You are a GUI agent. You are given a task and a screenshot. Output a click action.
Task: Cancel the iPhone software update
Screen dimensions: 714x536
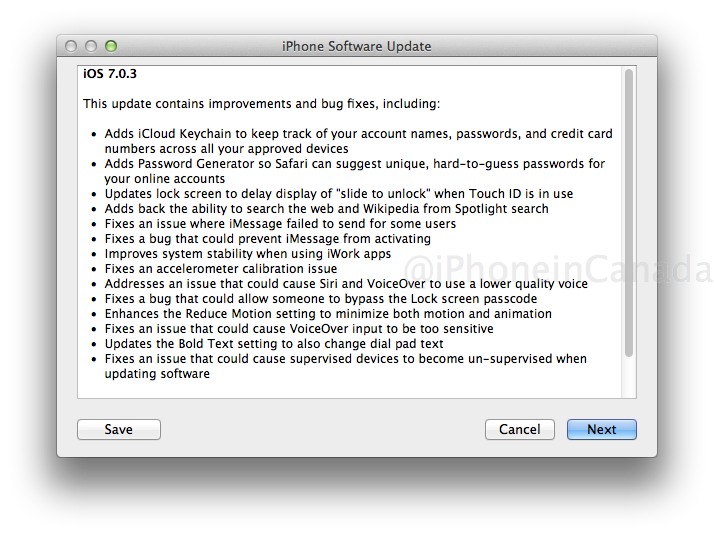pos(520,429)
